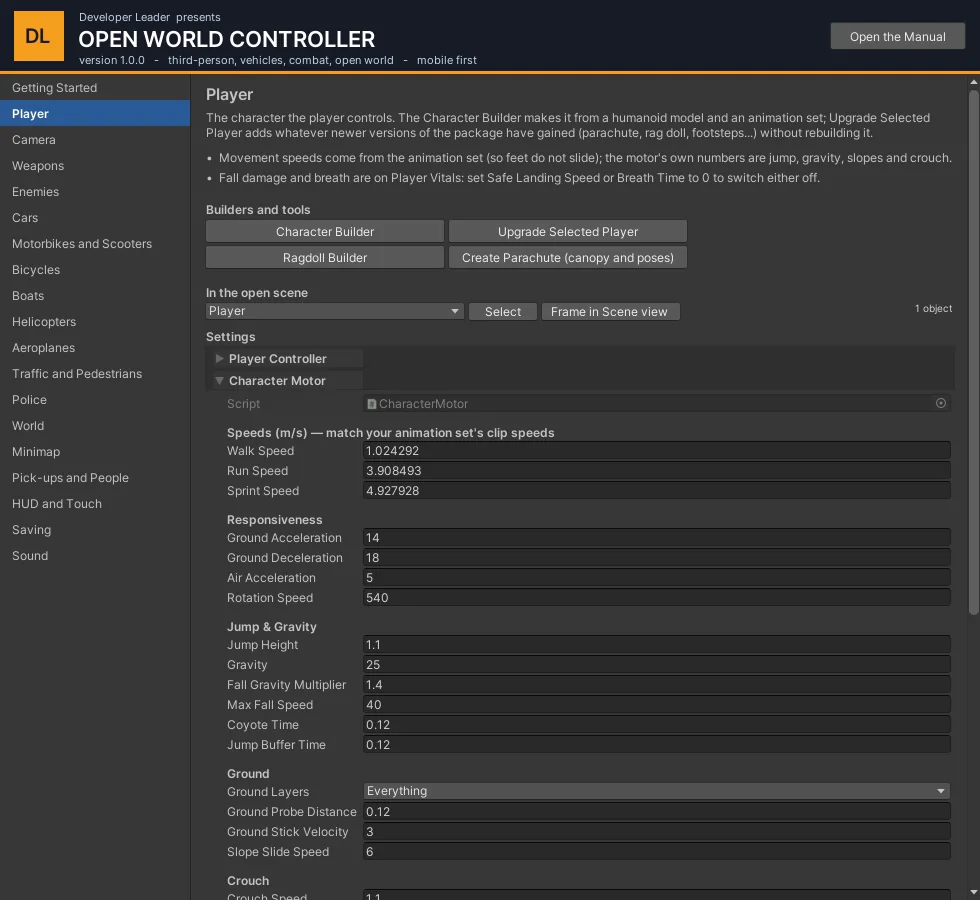Screen dimensions: 980x900
Task: Select the World section
Action: pos(95,426)
